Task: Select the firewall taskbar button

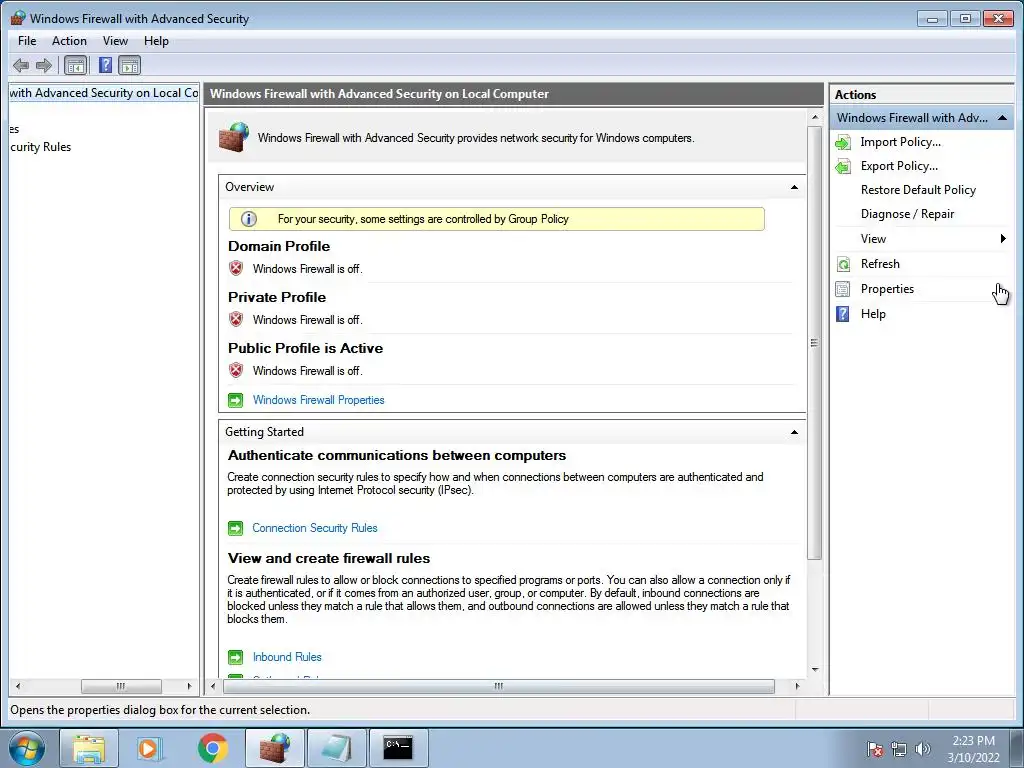Action: (274, 748)
